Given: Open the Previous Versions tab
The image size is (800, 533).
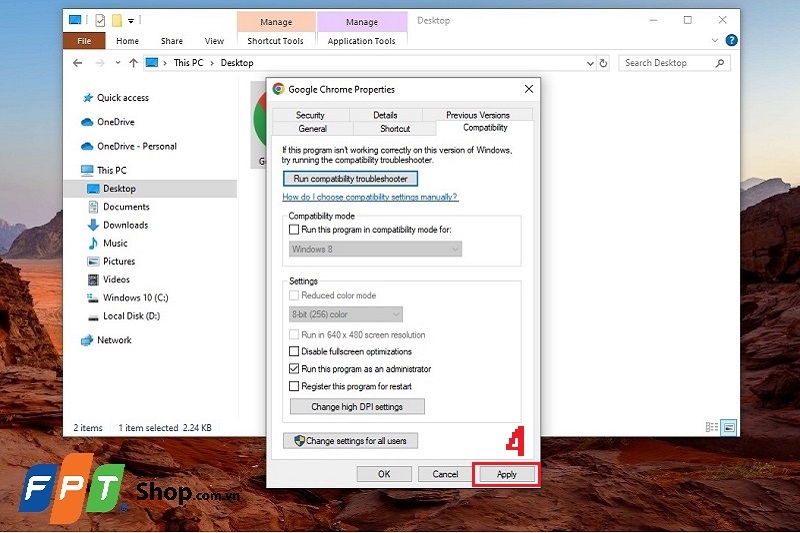Looking at the screenshot, I should (x=478, y=115).
